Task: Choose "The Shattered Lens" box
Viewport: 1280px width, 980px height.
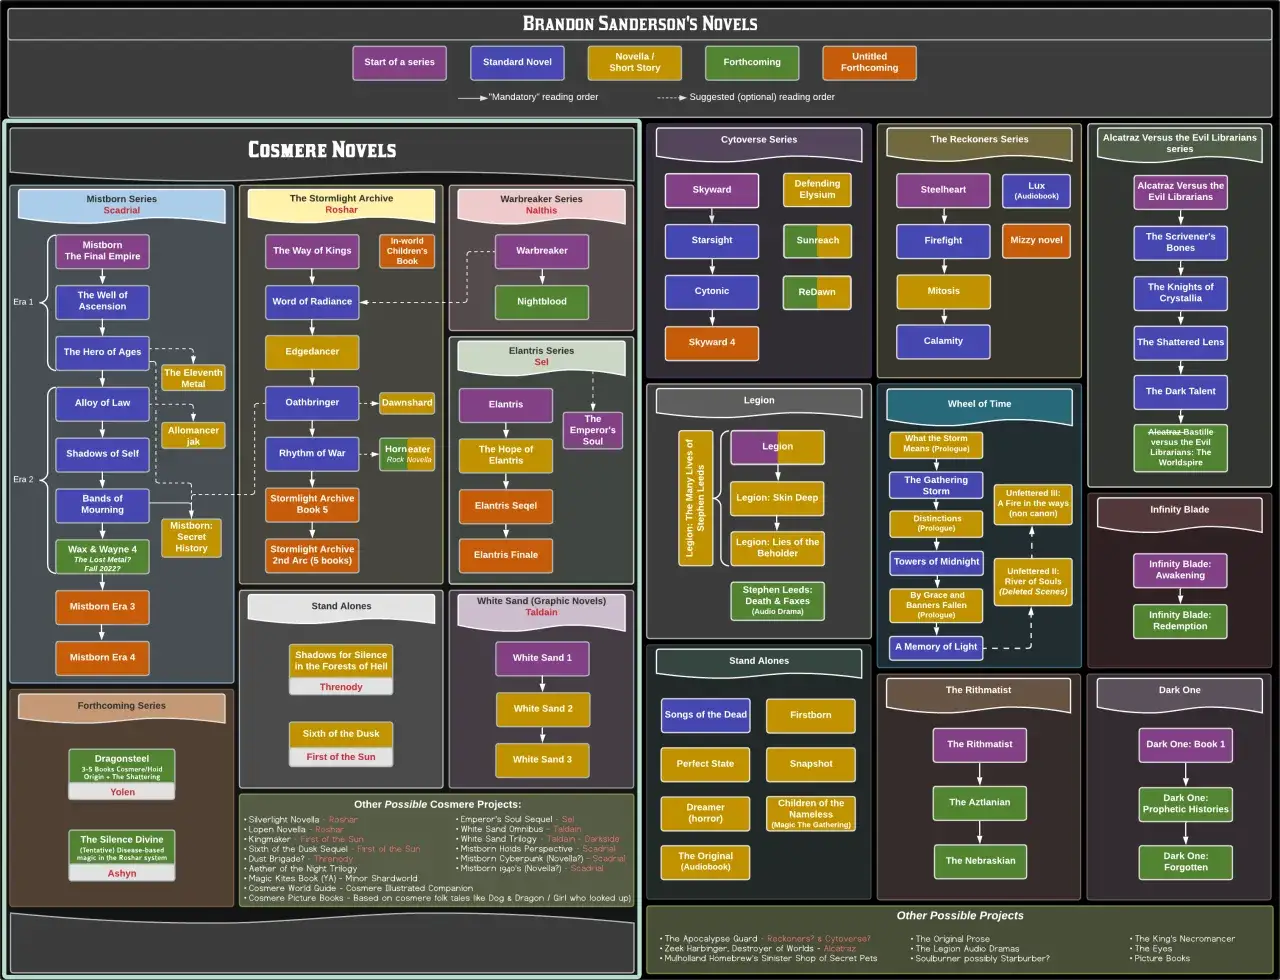Action: coord(1180,342)
